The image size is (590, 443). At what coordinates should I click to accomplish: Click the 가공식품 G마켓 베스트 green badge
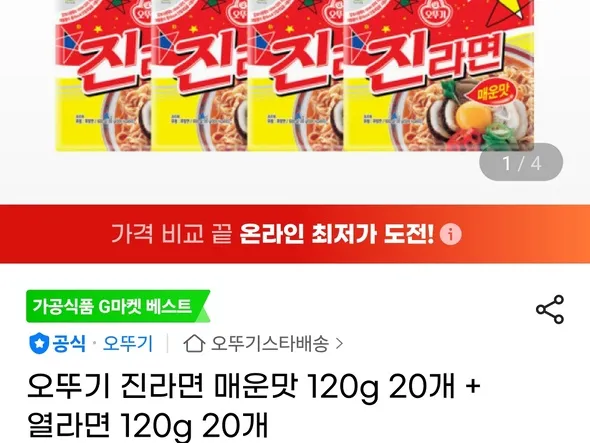(118, 306)
